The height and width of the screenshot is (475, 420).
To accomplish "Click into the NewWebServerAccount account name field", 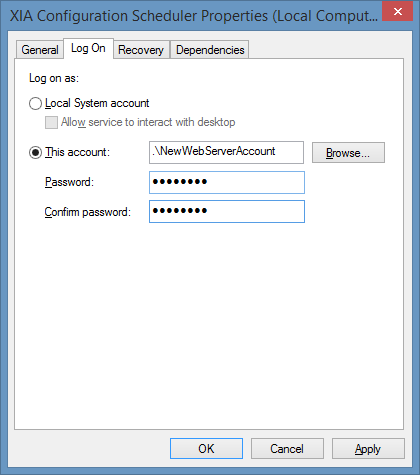I will [x=226, y=152].
